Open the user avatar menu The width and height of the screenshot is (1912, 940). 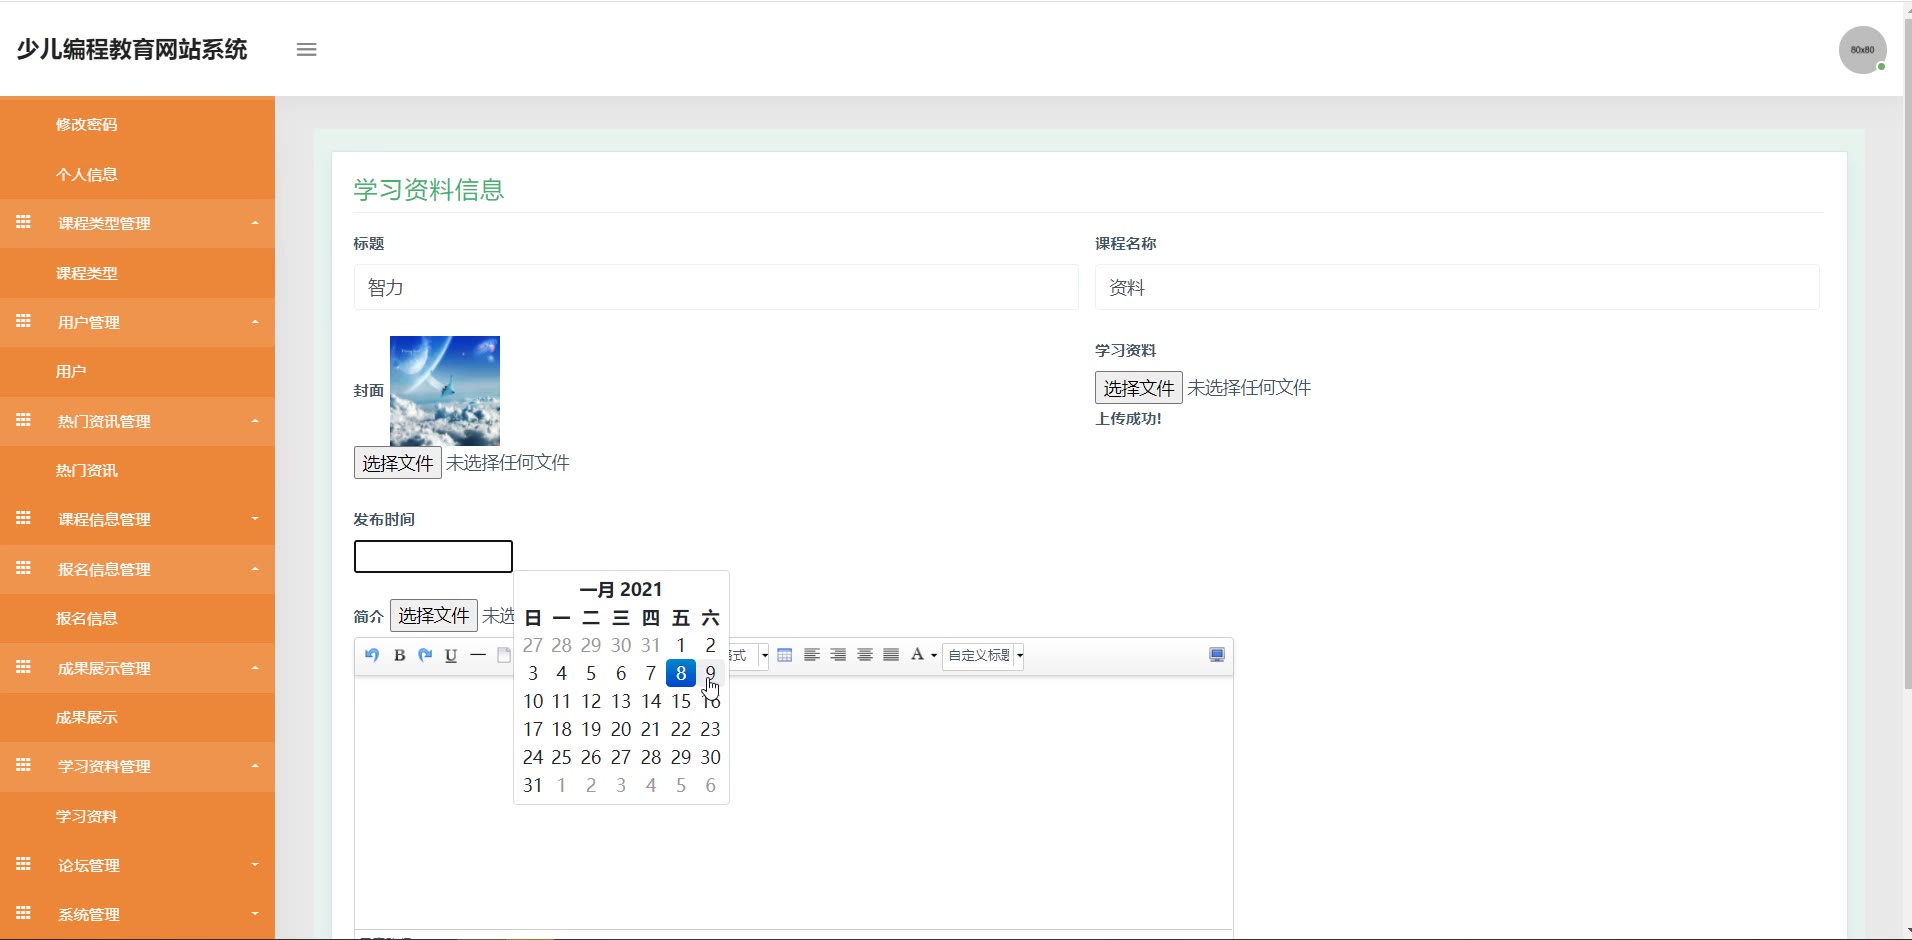tap(1862, 49)
